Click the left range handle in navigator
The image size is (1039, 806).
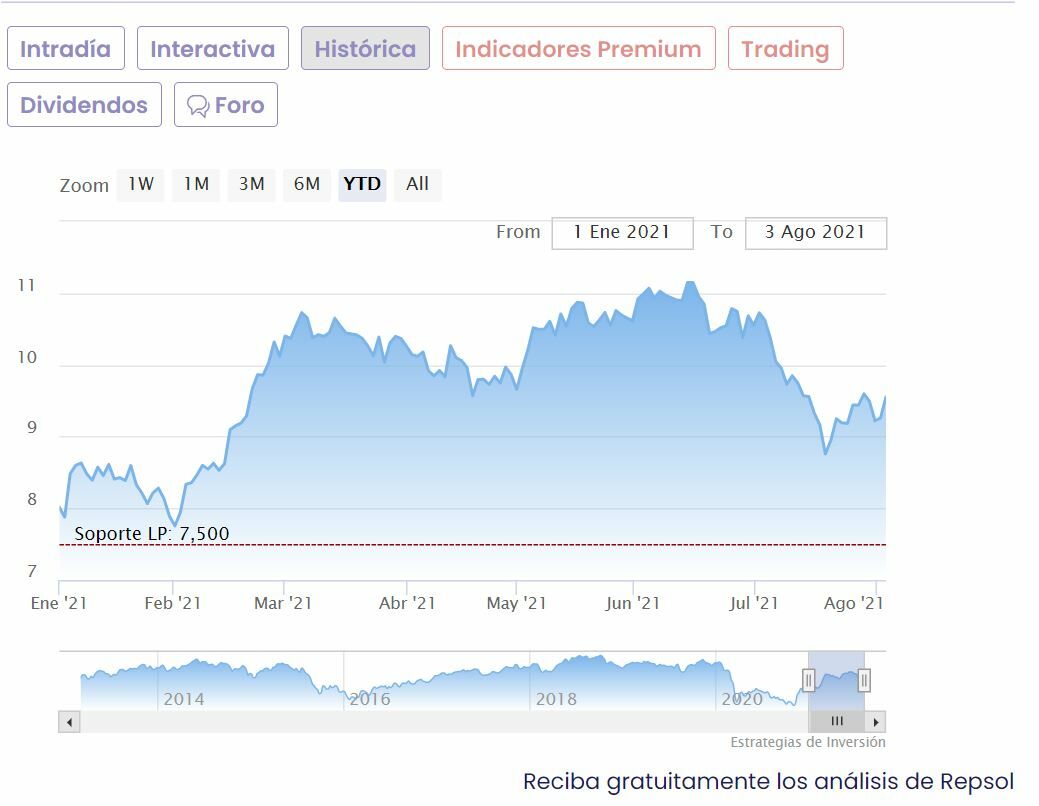(808, 681)
